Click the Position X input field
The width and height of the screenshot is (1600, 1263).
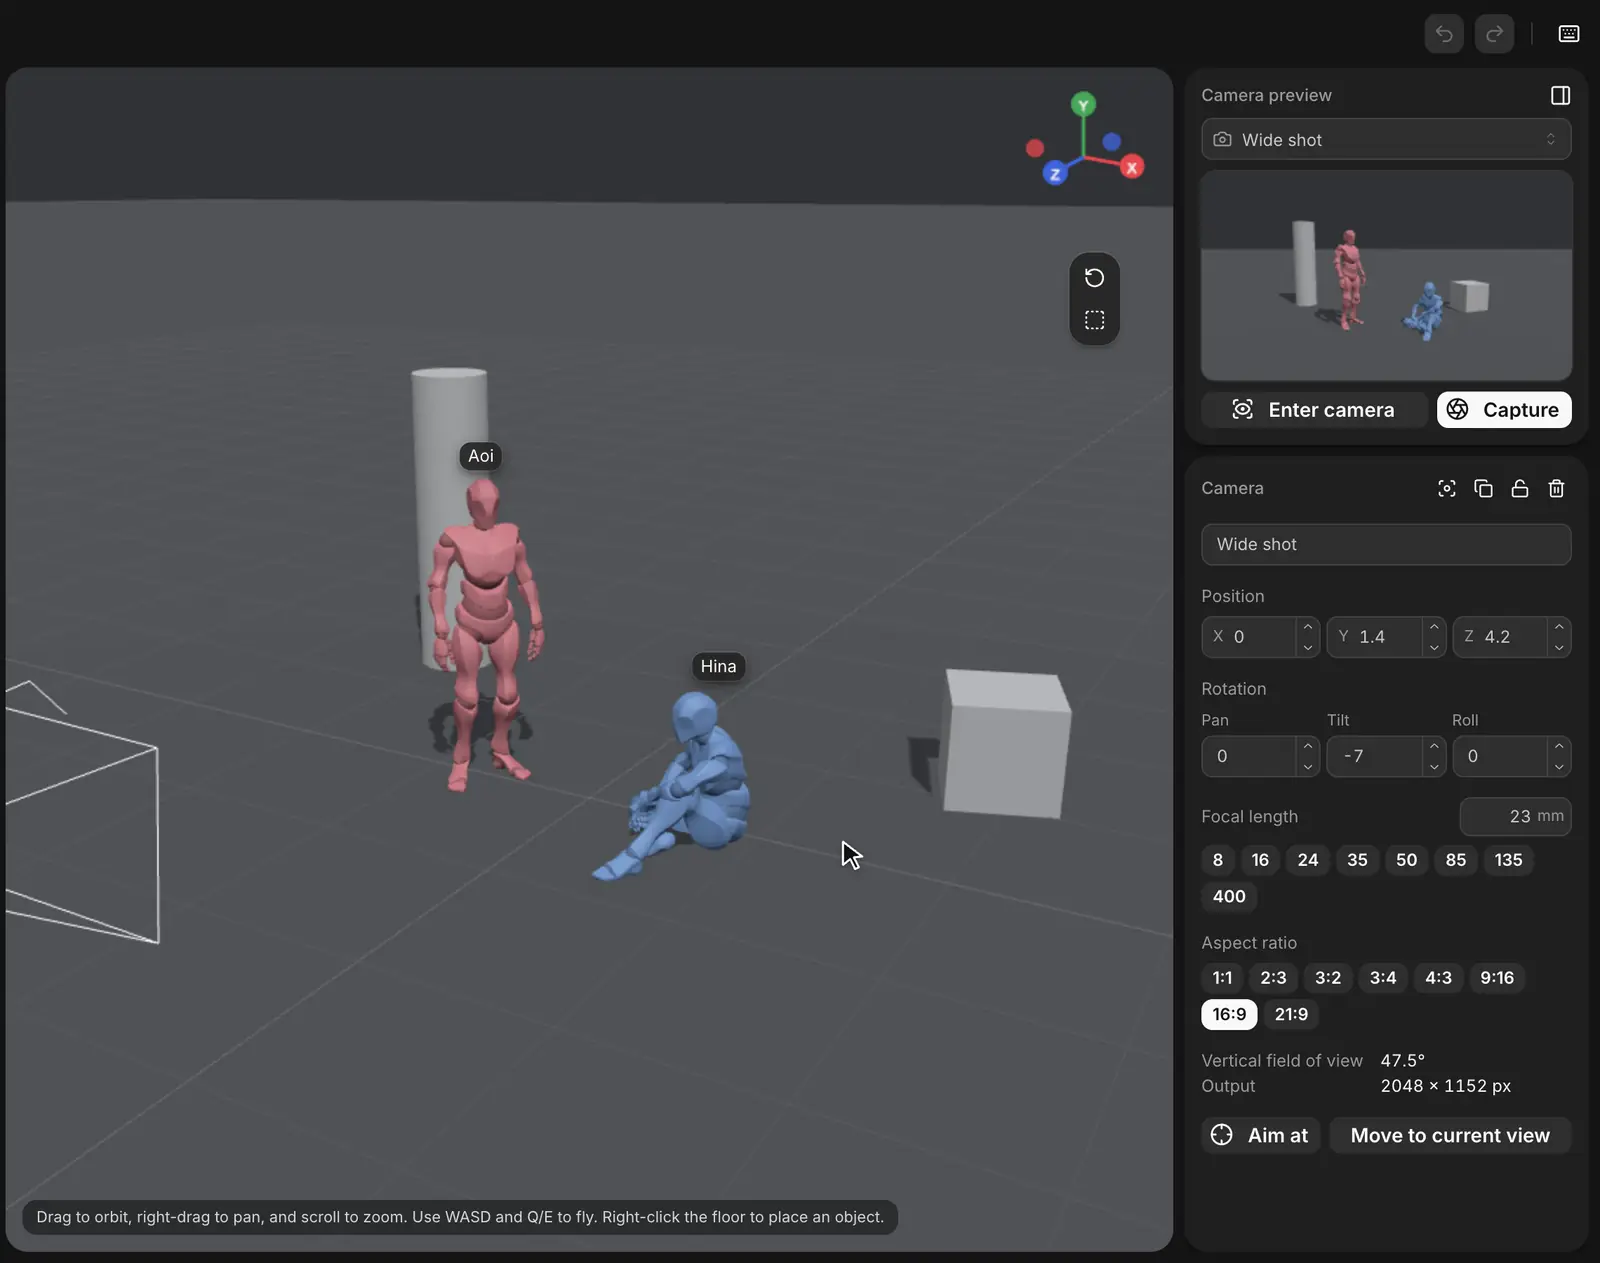(1250, 637)
